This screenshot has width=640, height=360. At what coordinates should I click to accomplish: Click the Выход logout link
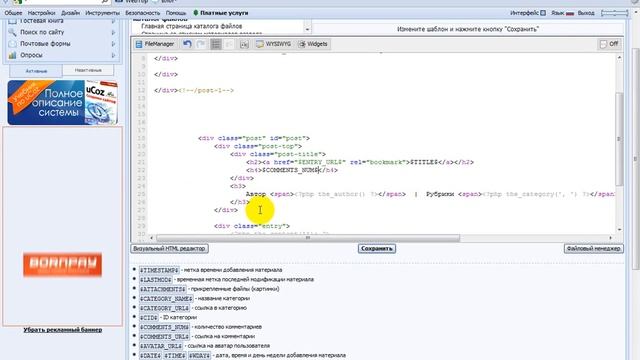pos(586,13)
